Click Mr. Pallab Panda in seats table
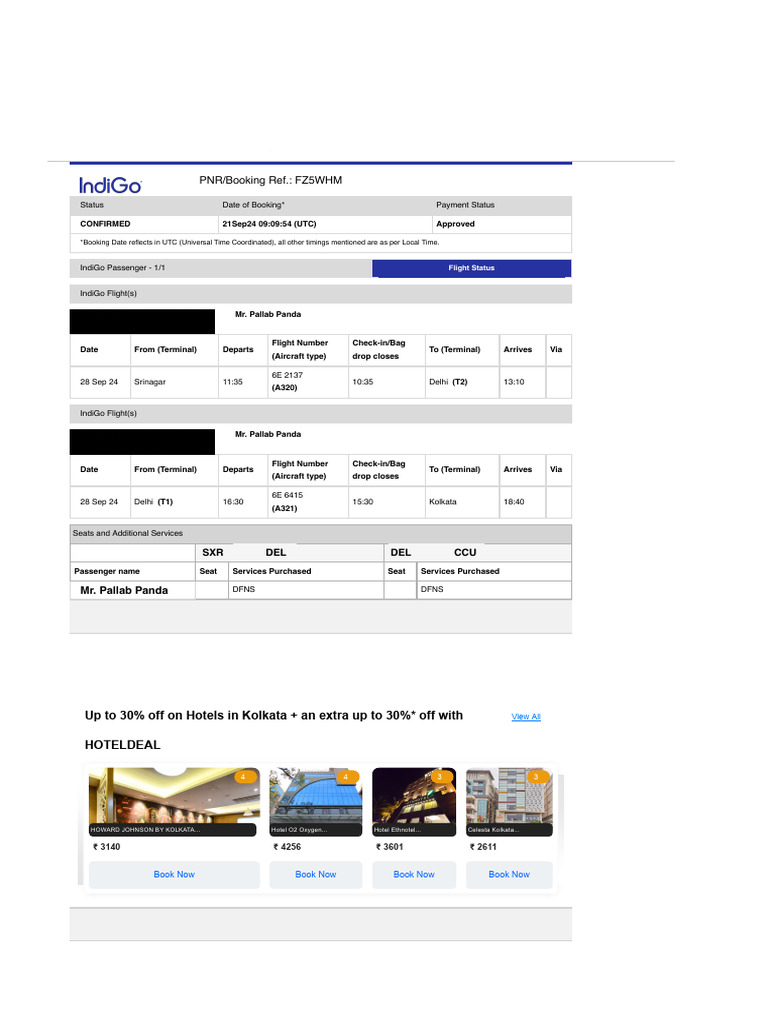Image resolution: width=768 pixels, height=1024 pixels. coord(124,590)
